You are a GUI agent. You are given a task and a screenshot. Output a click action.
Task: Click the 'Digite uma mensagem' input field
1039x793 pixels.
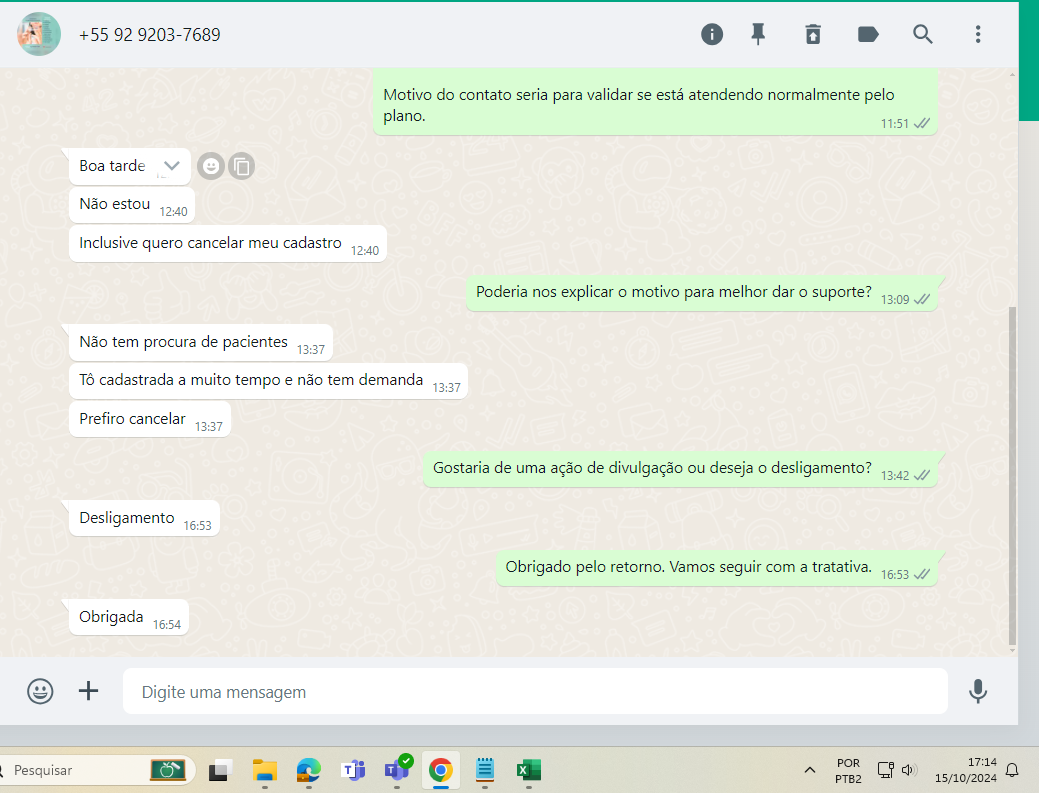[535, 692]
